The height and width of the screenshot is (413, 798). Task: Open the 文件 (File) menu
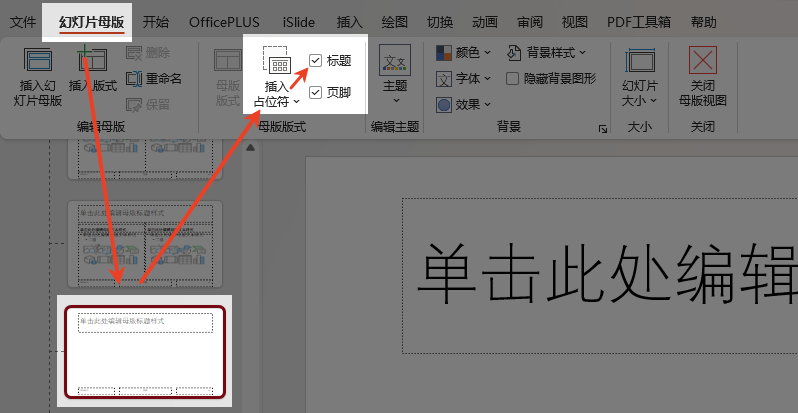click(x=23, y=21)
